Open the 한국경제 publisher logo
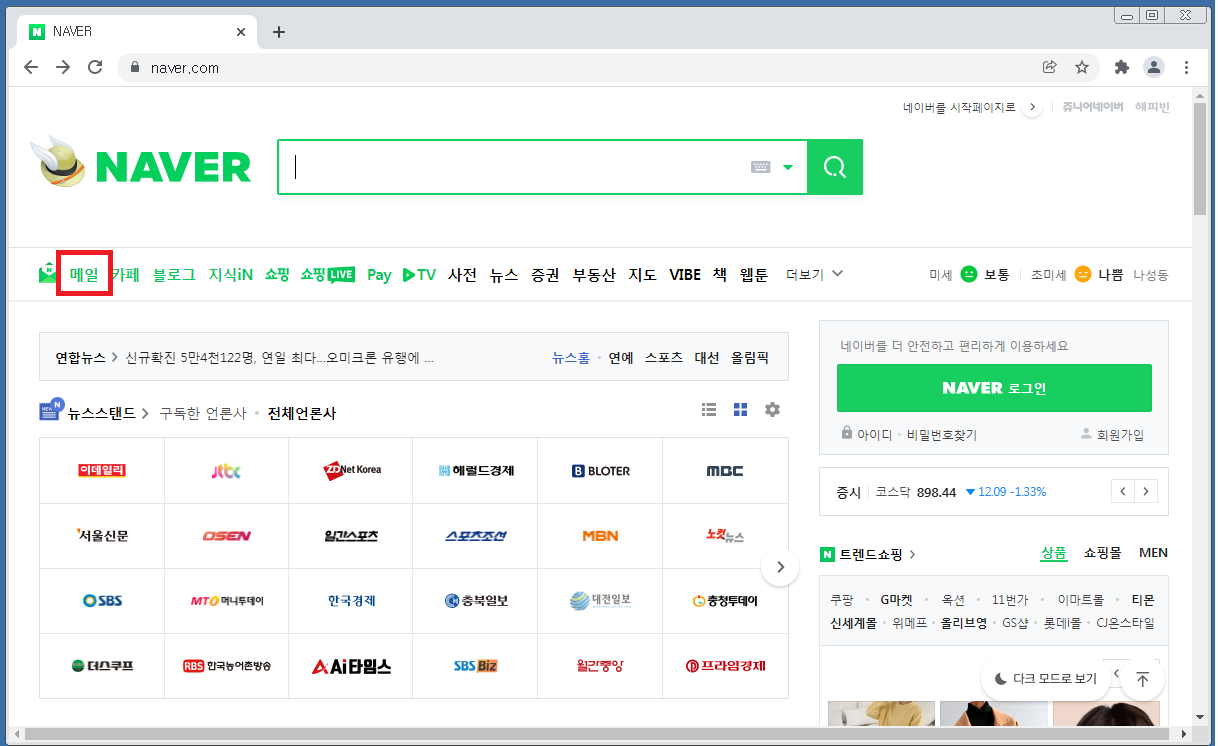 pyautogui.click(x=351, y=601)
